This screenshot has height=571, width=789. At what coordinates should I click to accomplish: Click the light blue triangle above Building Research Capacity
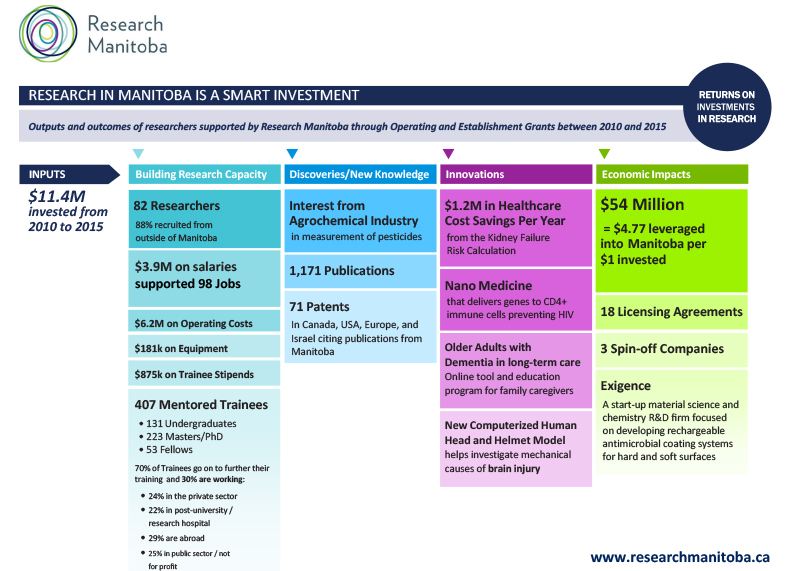tap(138, 153)
